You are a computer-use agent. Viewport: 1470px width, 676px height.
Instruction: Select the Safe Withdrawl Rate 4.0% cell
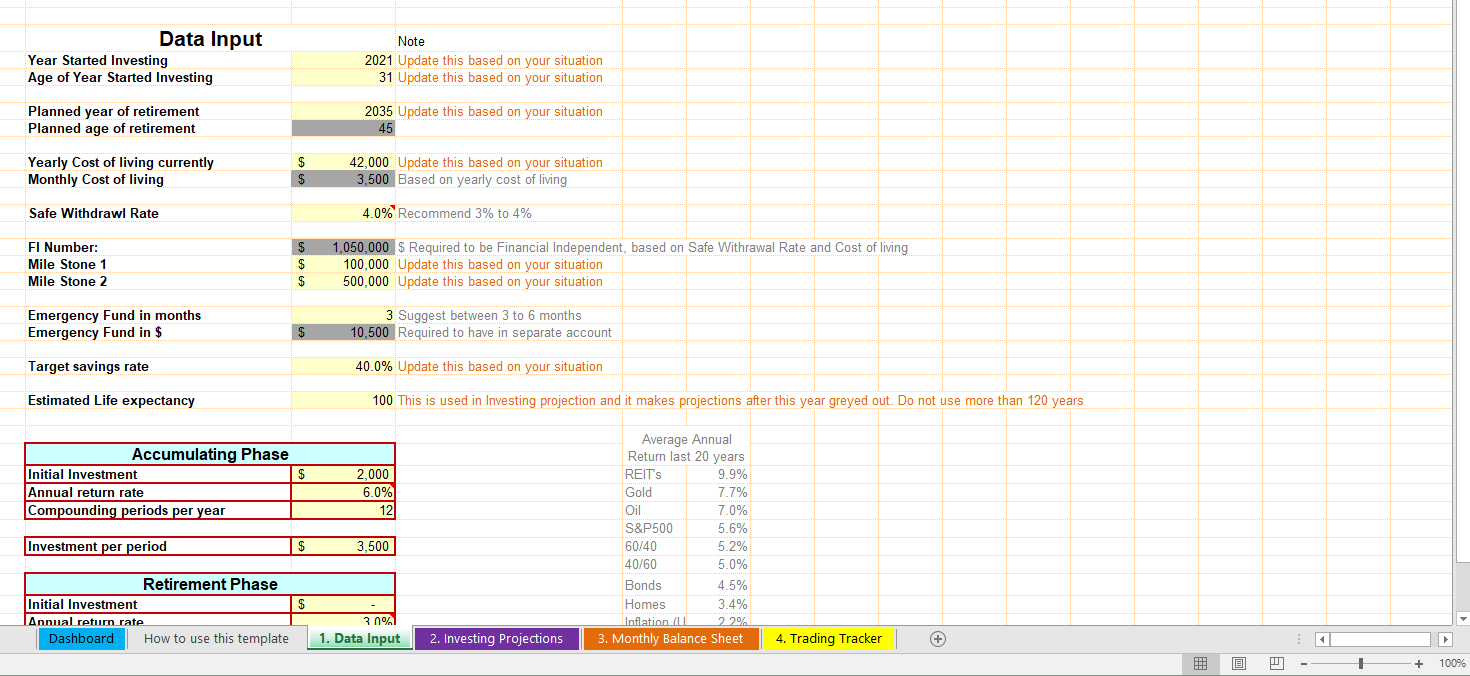[x=343, y=214]
